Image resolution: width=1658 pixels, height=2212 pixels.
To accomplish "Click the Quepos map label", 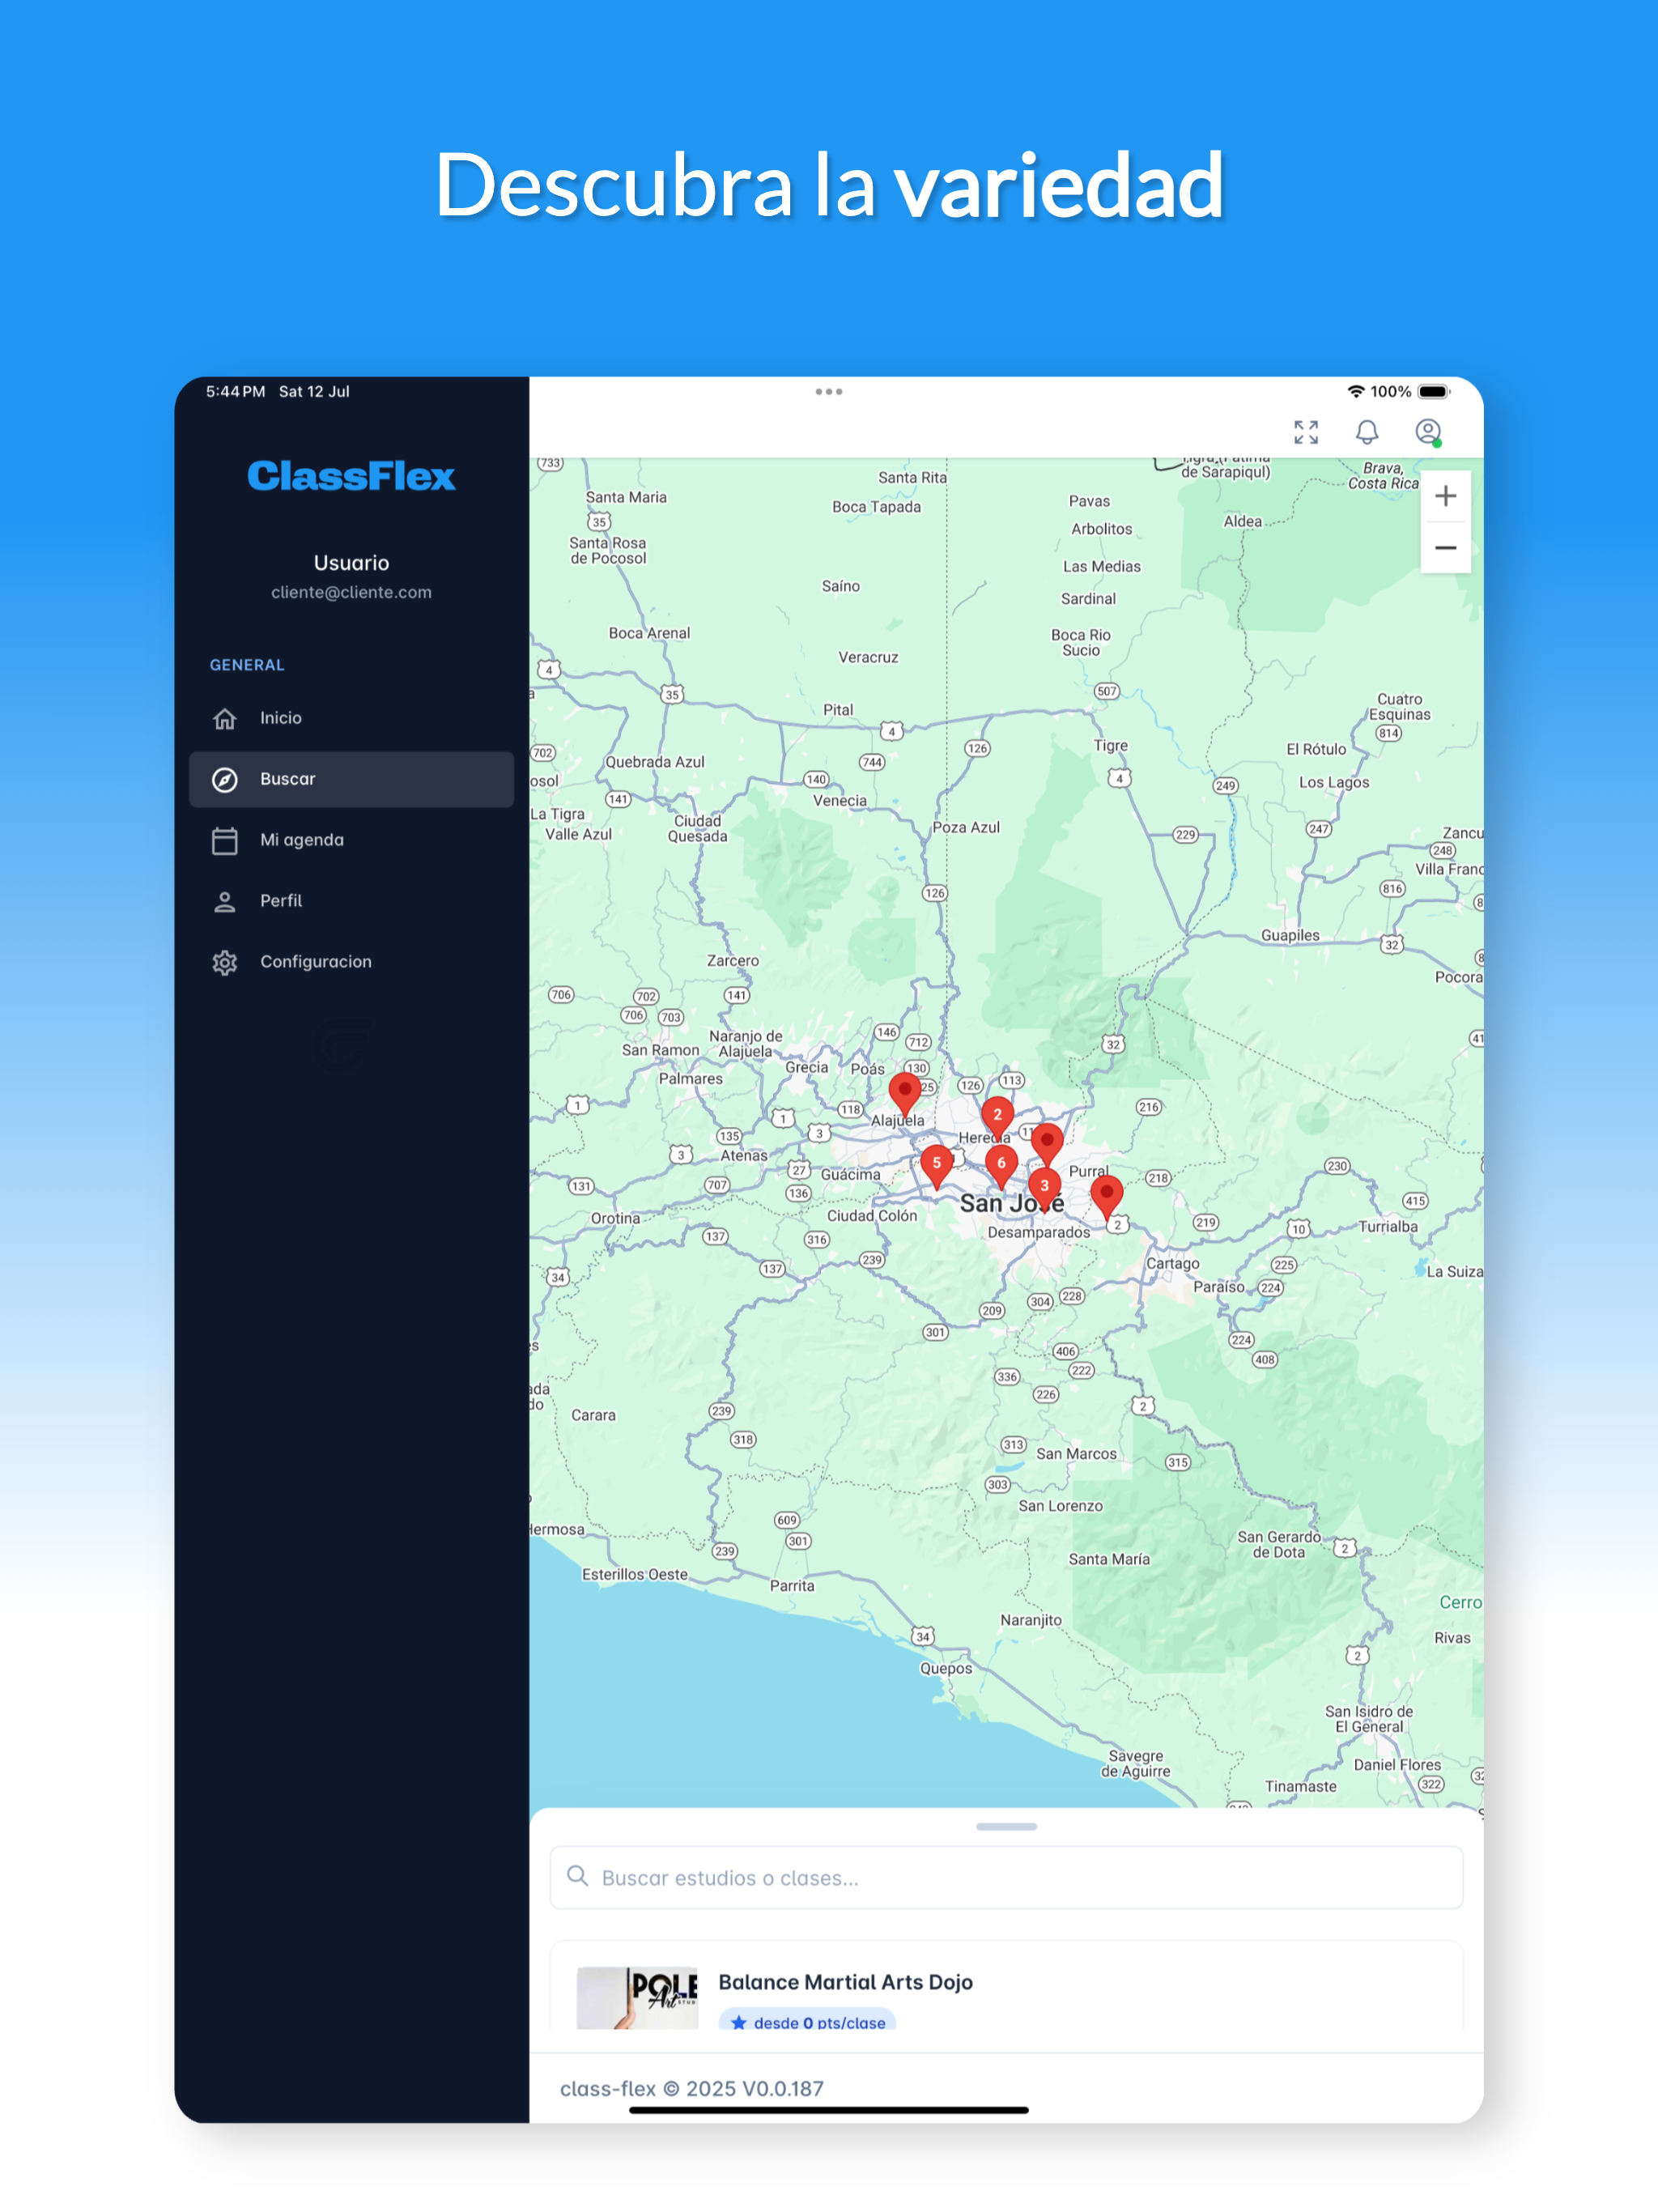I will (x=945, y=1668).
